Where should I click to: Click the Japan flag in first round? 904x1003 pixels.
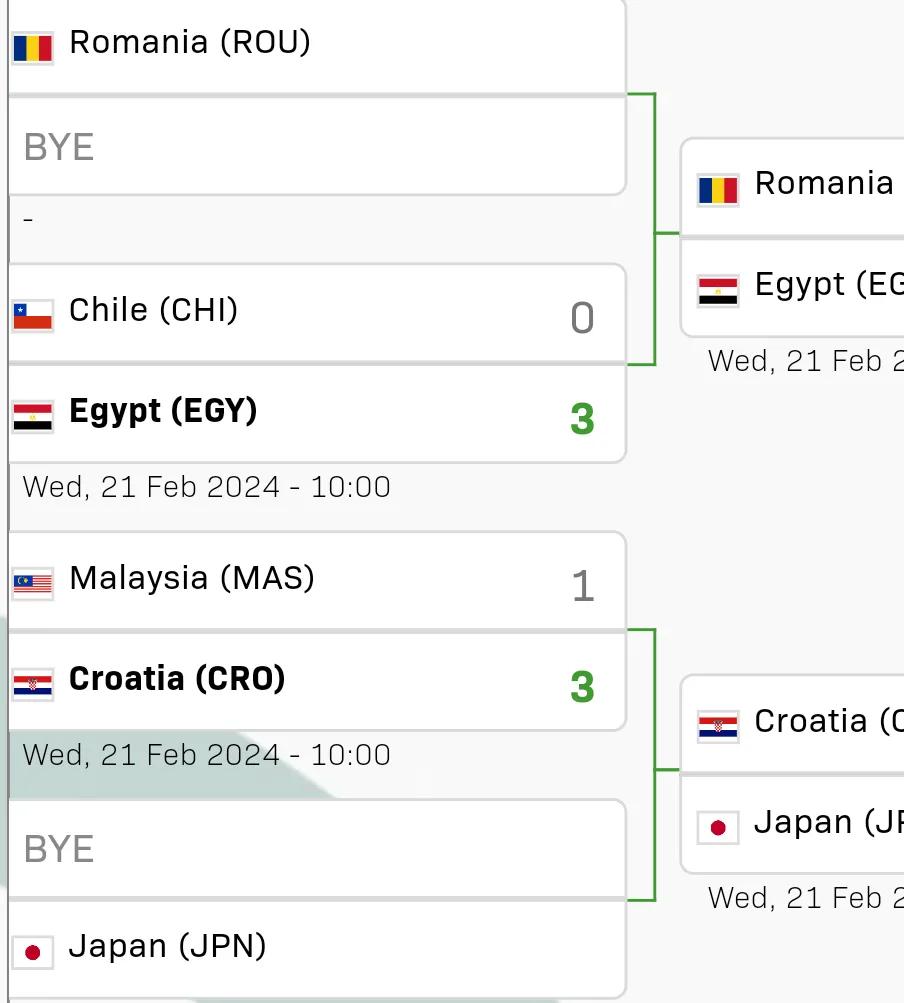click(33, 952)
